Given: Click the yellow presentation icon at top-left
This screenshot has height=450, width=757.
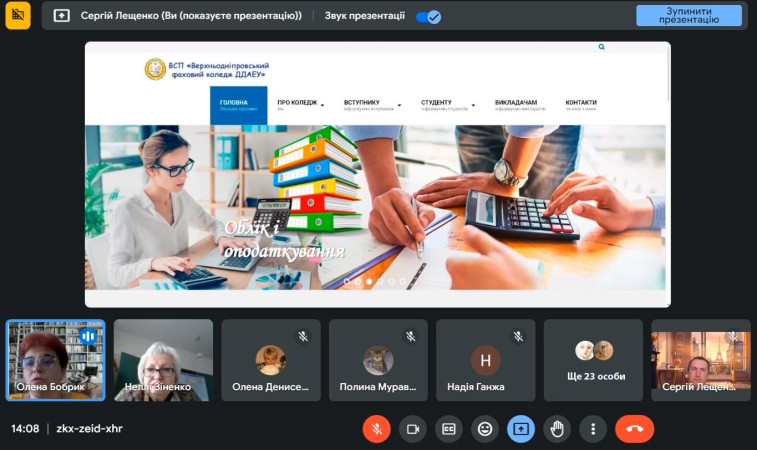Looking at the screenshot, I should pos(18,16).
